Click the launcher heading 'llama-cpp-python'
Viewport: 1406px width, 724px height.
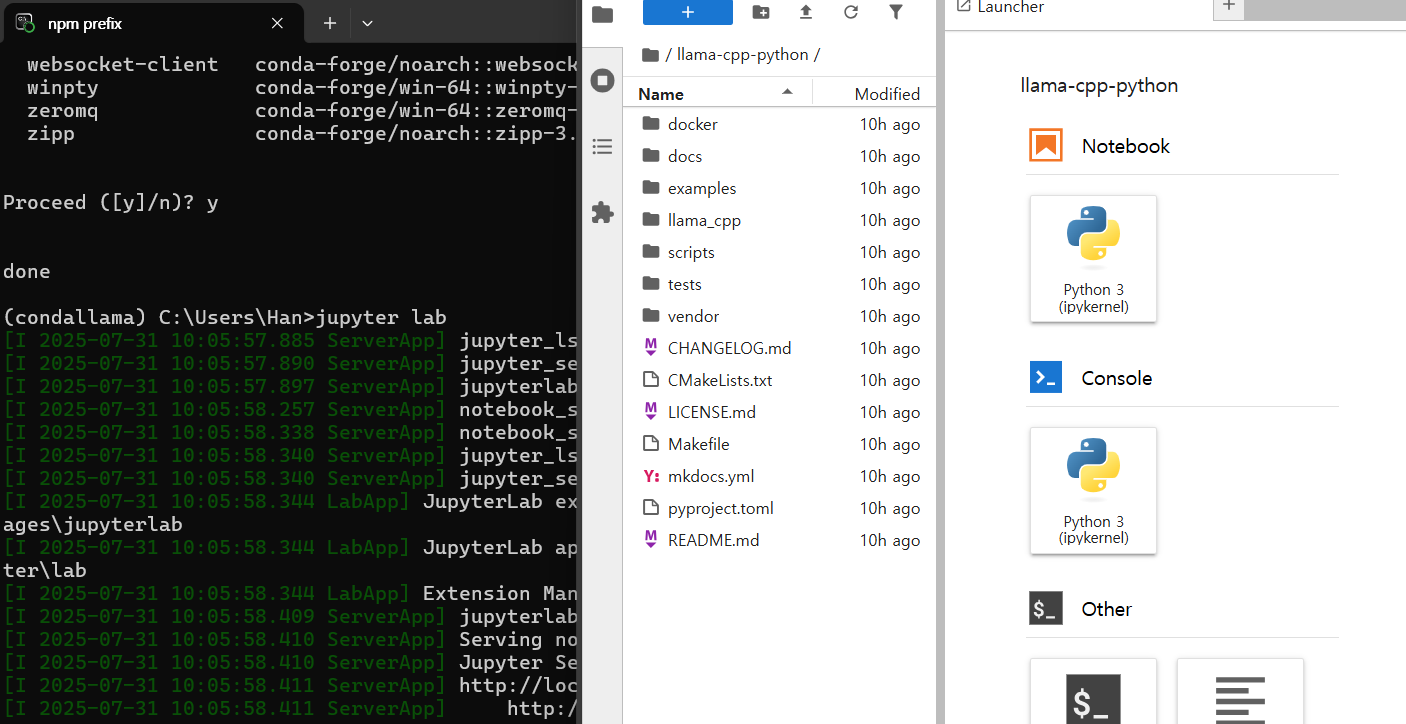[x=1099, y=86]
